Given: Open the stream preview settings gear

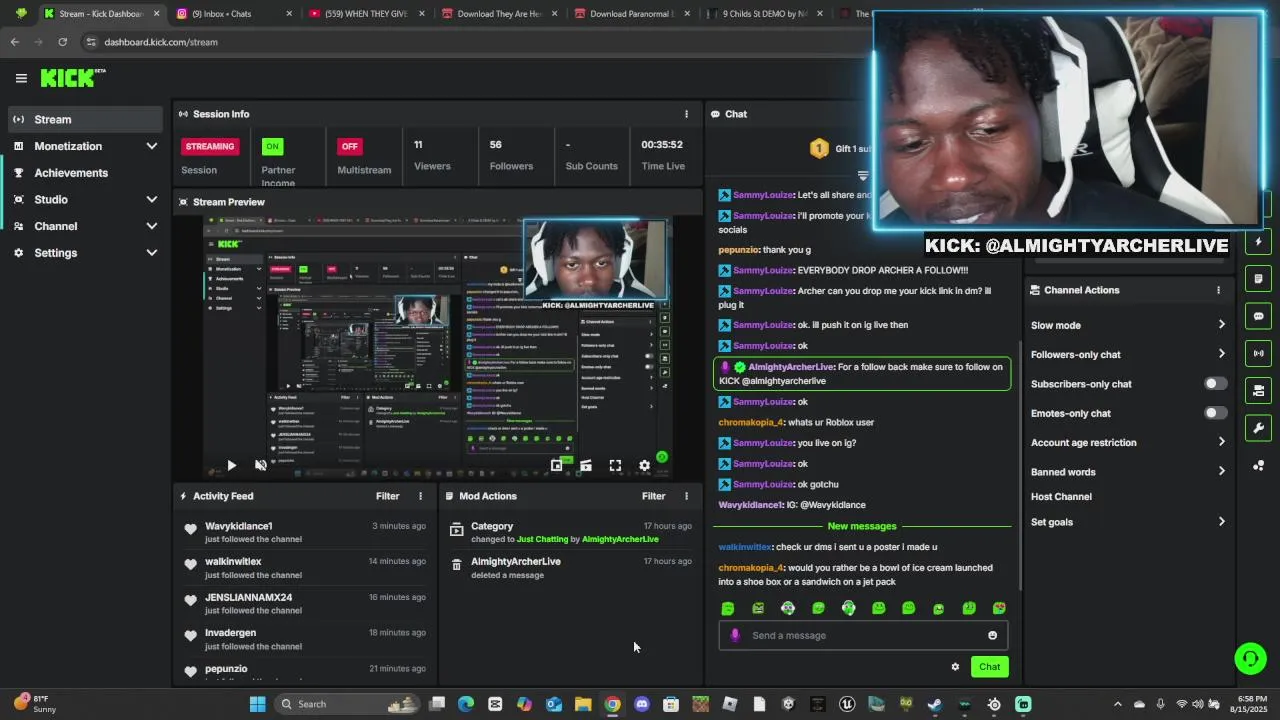Looking at the screenshot, I should (644, 465).
